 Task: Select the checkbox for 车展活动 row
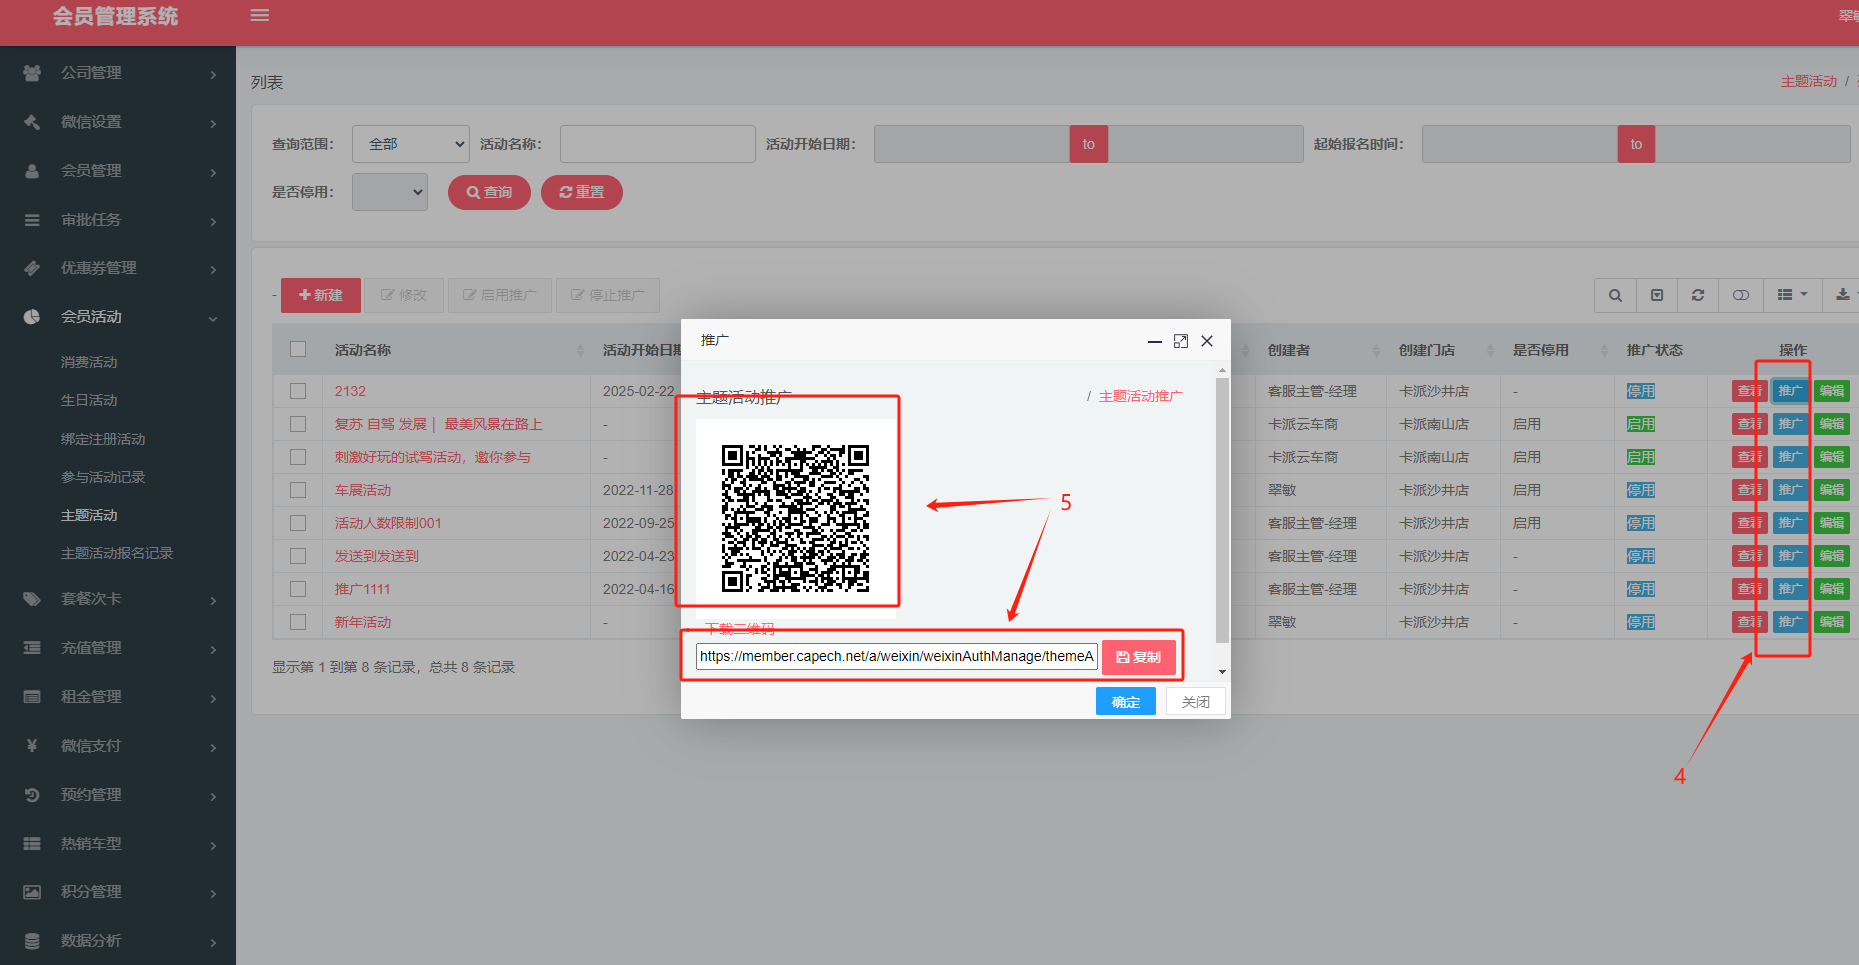point(298,490)
